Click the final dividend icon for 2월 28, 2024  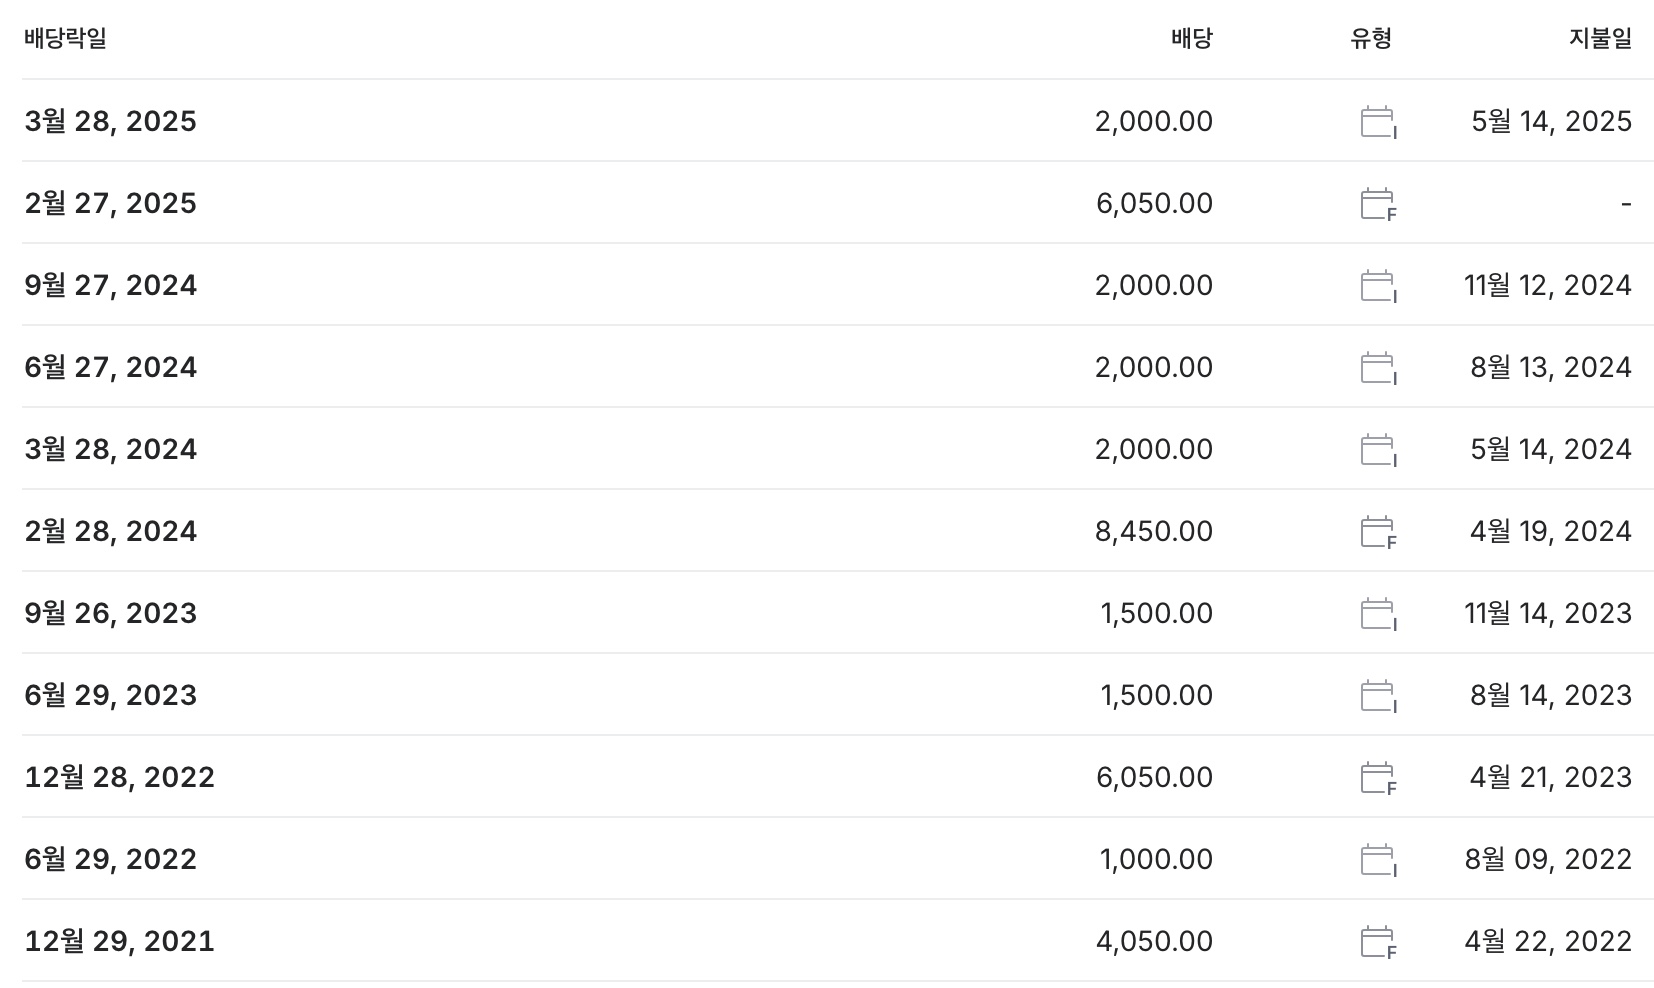(x=1378, y=532)
